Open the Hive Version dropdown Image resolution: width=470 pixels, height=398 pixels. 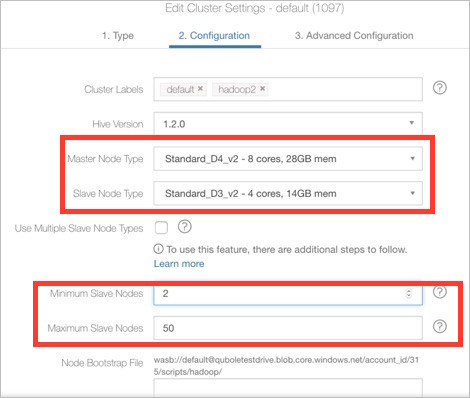[x=288, y=124]
